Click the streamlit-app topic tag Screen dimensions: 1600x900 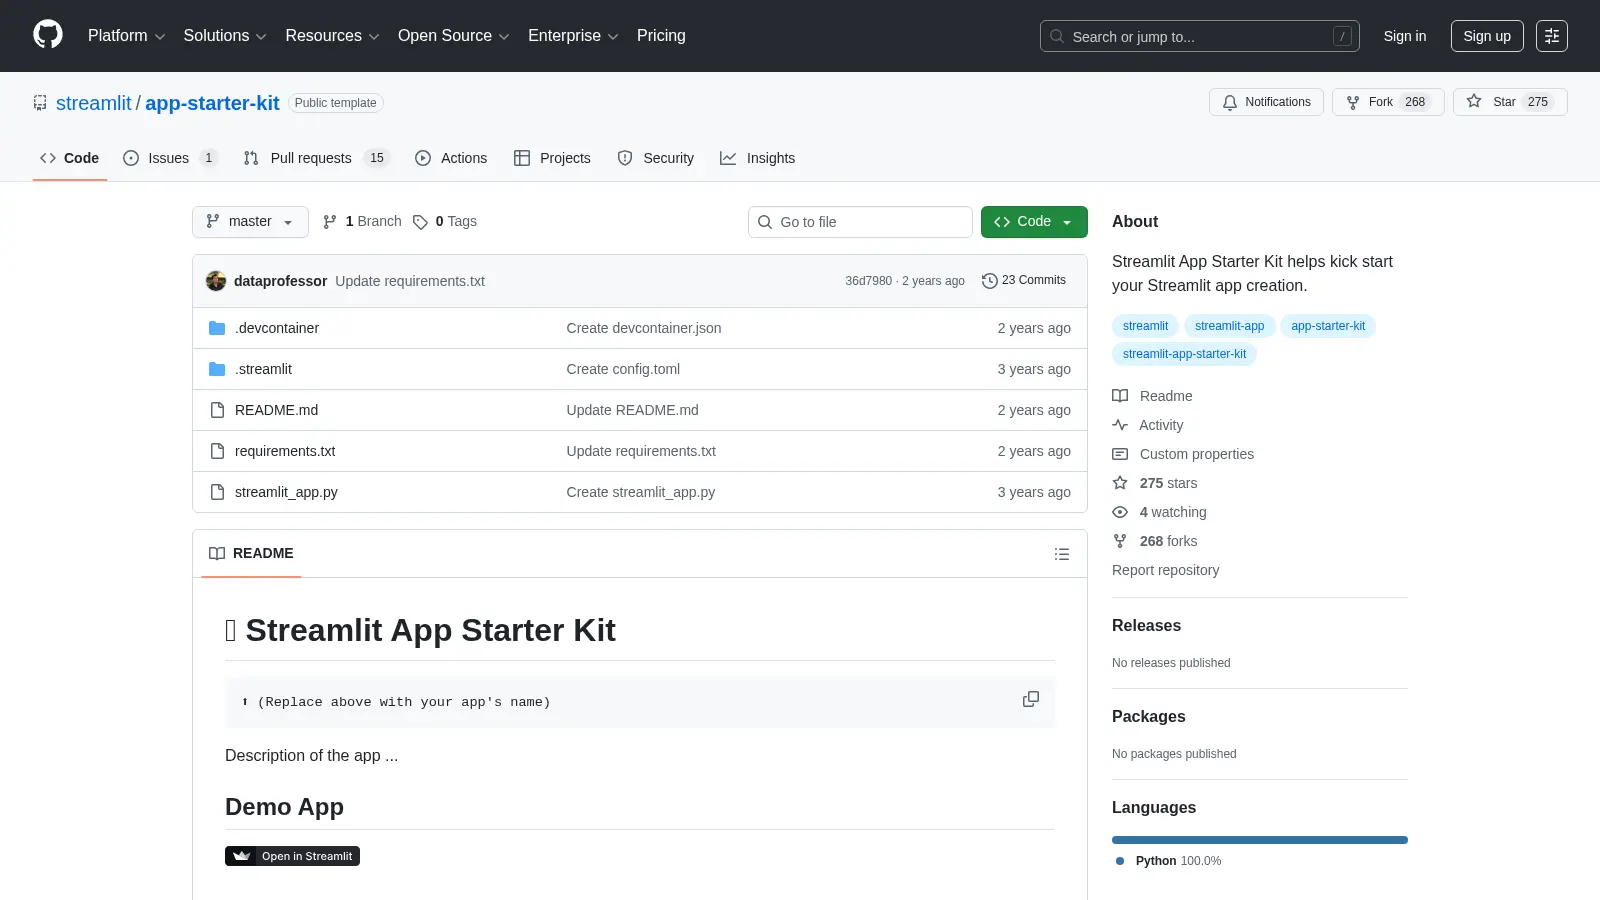tap(1229, 326)
